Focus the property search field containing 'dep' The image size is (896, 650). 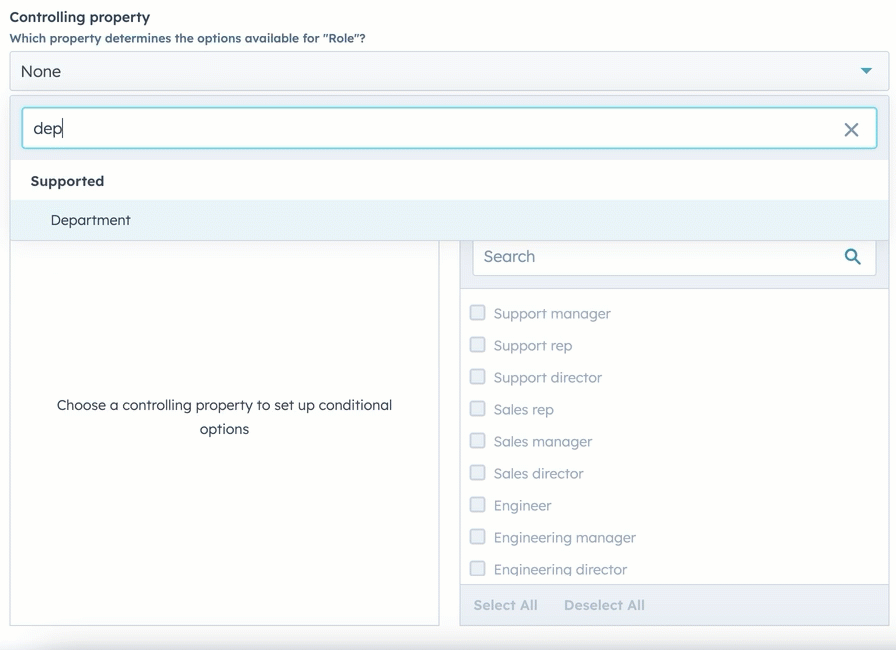430,129
